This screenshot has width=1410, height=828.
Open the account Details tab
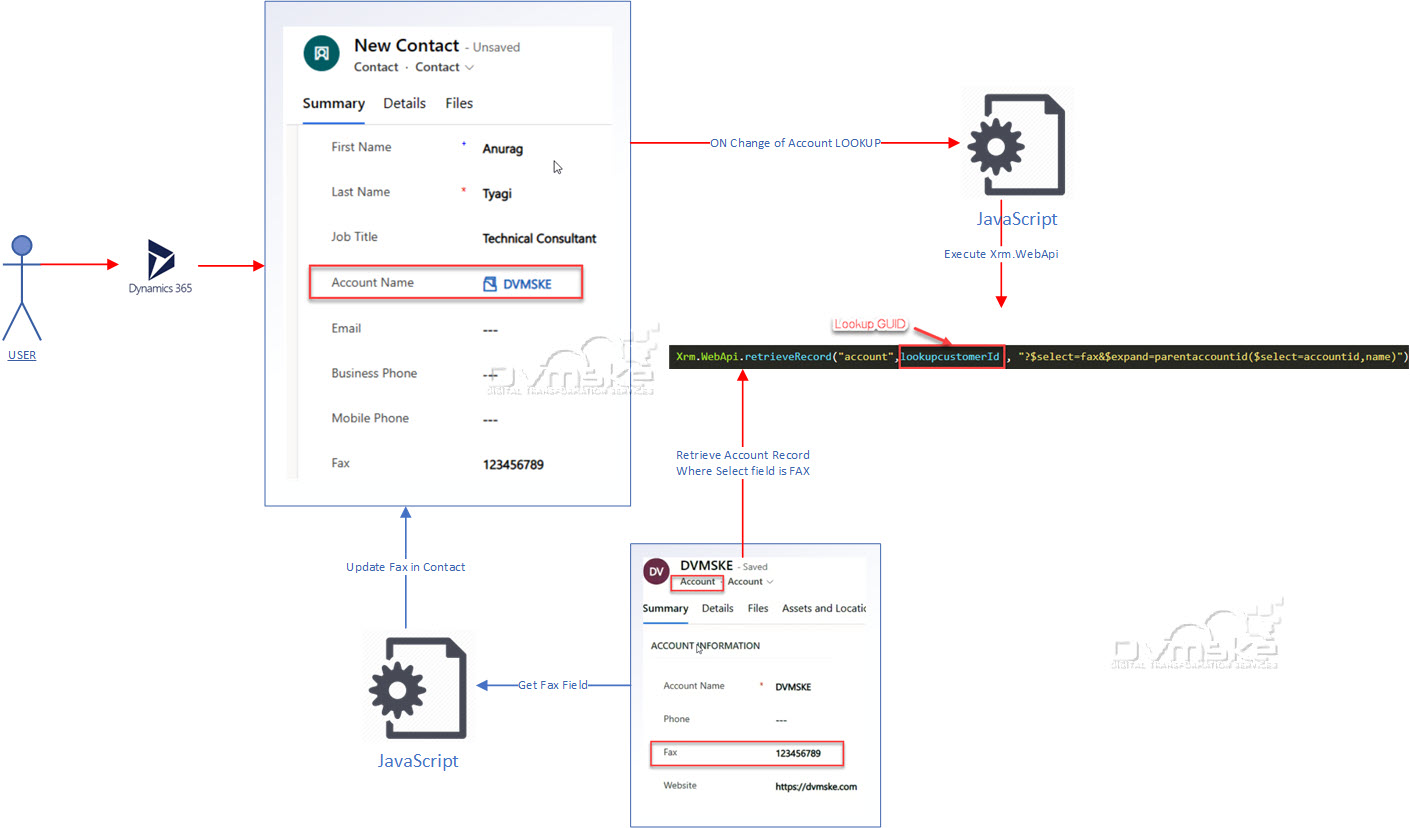(x=717, y=608)
